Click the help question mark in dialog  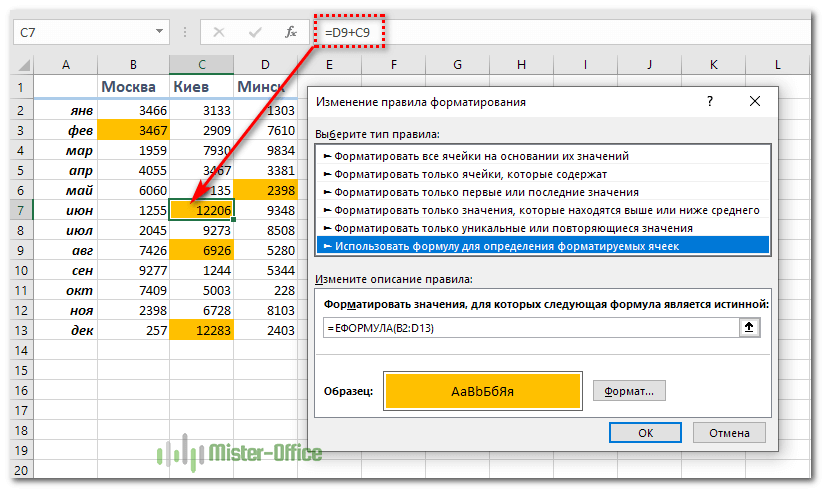(709, 101)
